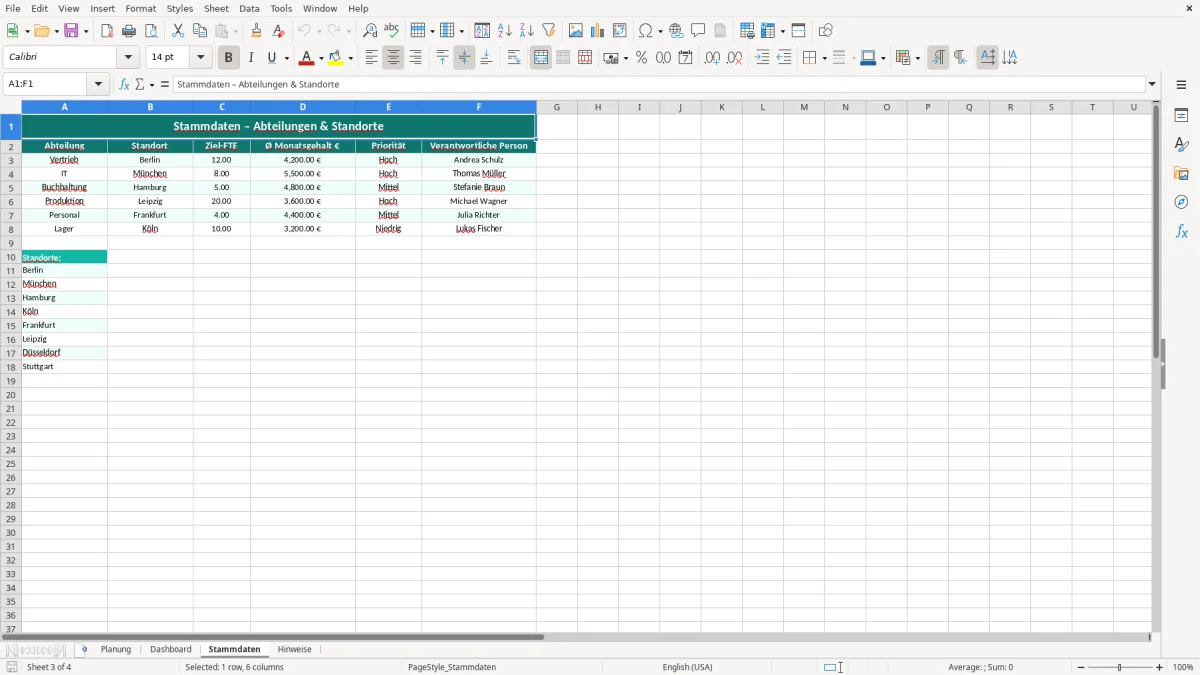1200x675 pixels.
Task: Click the Copy icon
Action: [200, 31]
